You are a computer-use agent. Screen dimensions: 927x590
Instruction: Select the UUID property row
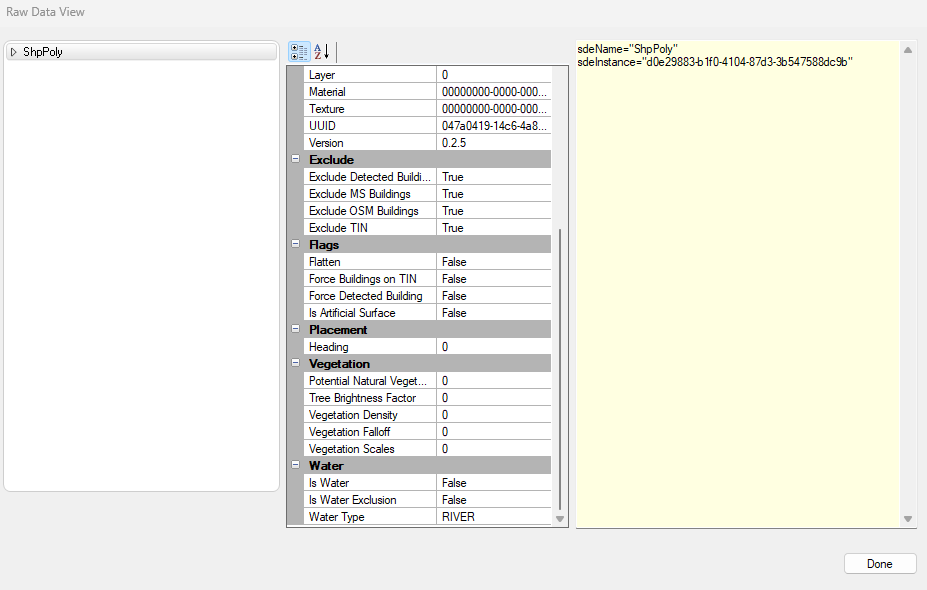[371, 126]
